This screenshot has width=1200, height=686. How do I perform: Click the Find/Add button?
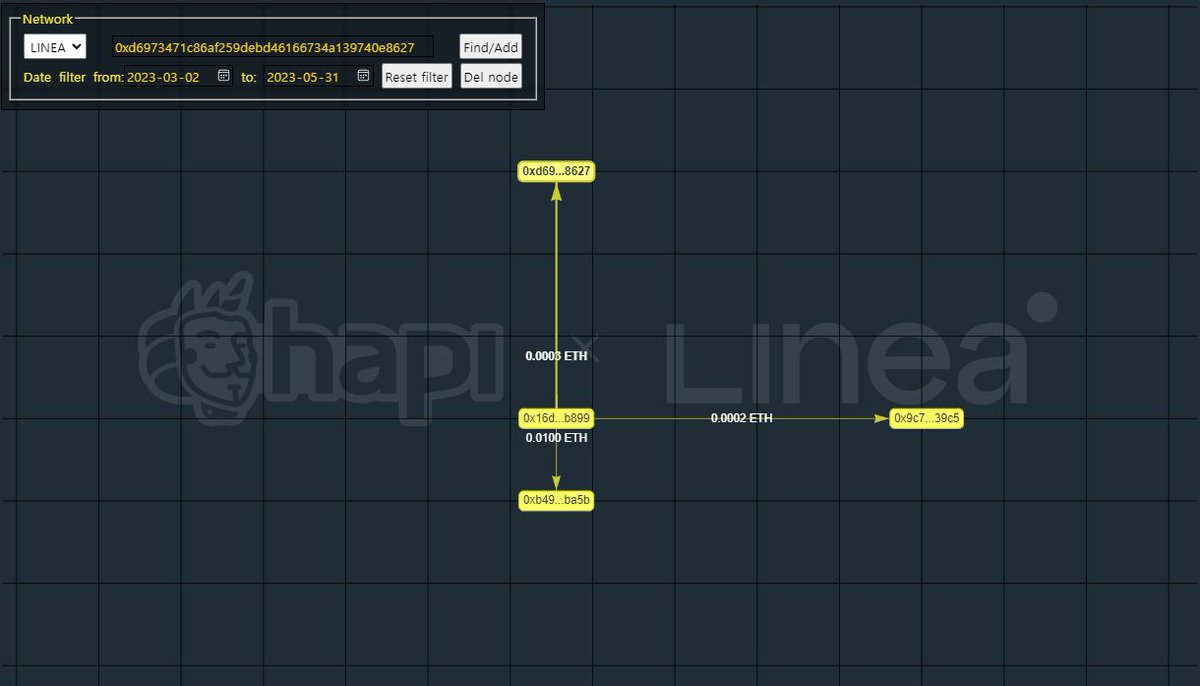pyautogui.click(x=491, y=47)
